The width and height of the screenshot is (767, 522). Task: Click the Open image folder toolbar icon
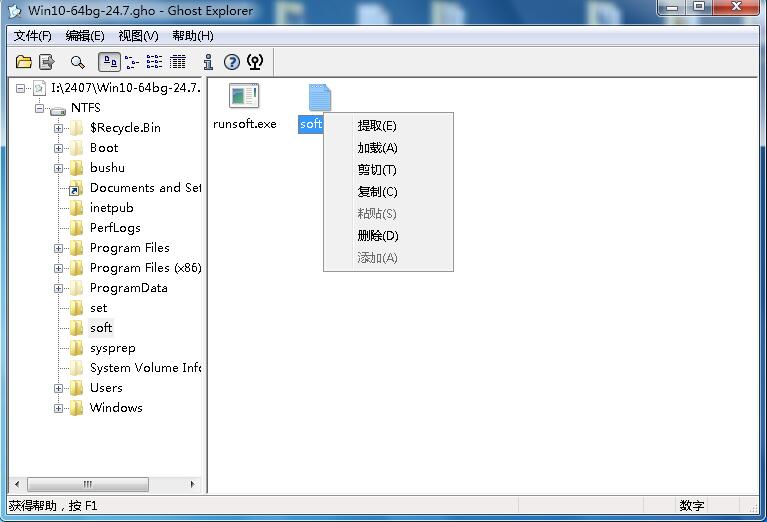pyautogui.click(x=23, y=62)
